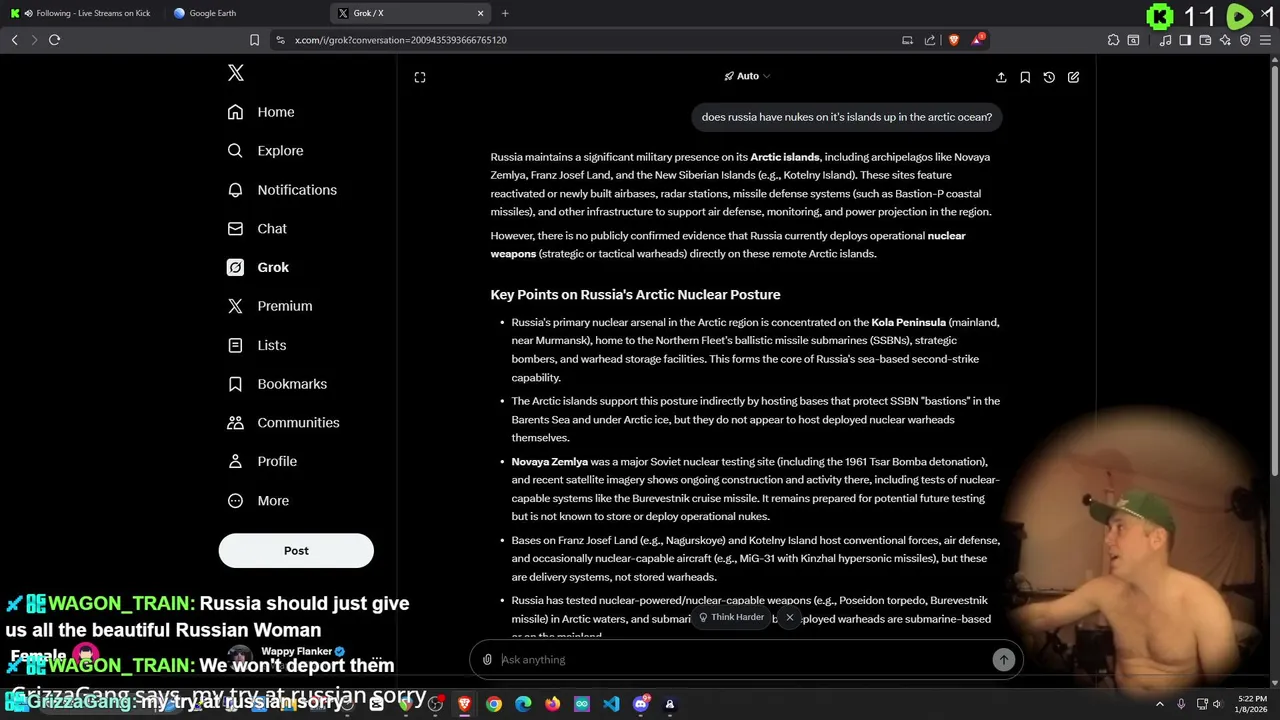Click the page vertical scrollbar
The image size is (1280, 720).
[x=1274, y=270]
